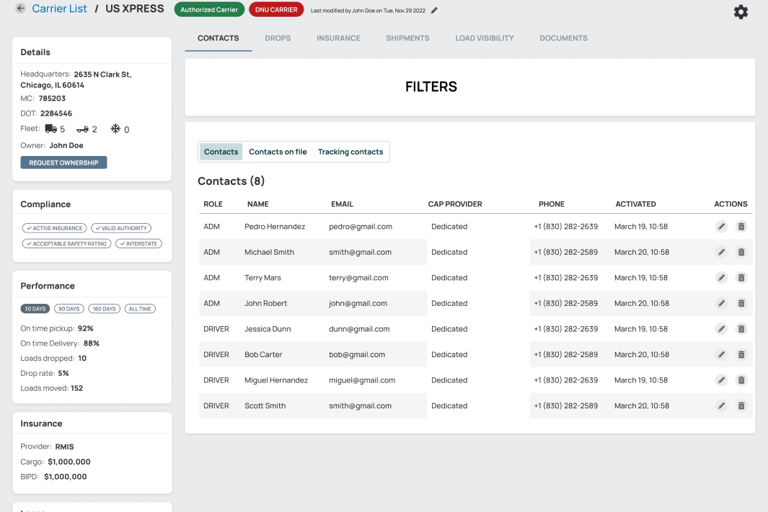Click the insurance provider RMIS

[x=65, y=447]
